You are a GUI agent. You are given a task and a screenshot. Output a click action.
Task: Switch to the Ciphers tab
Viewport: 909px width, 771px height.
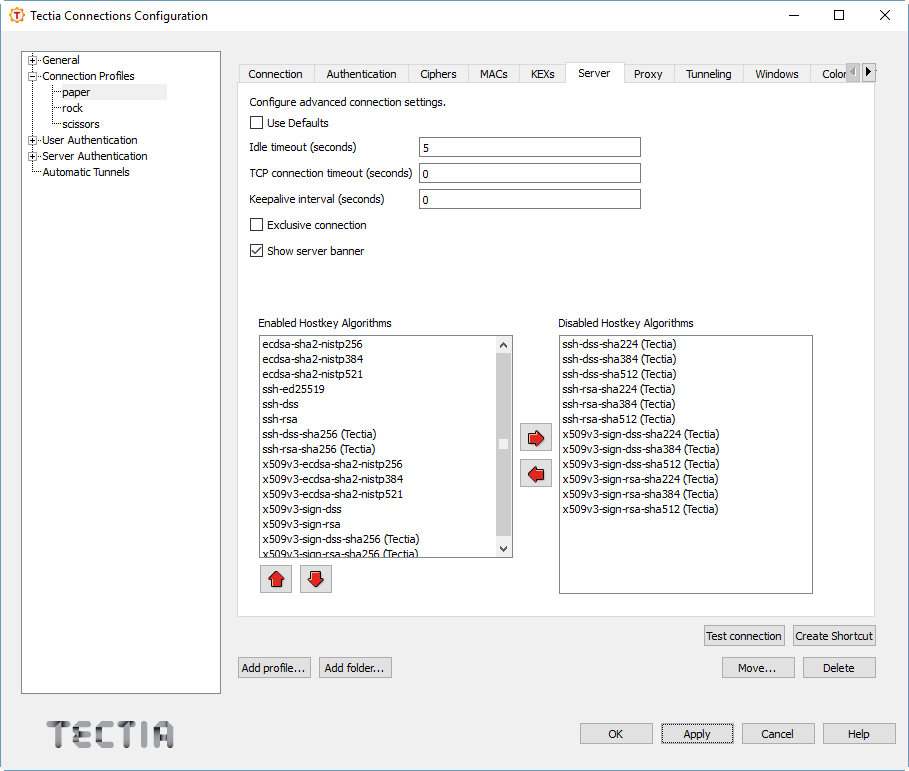pyautogui.click(x=438, y=73)
